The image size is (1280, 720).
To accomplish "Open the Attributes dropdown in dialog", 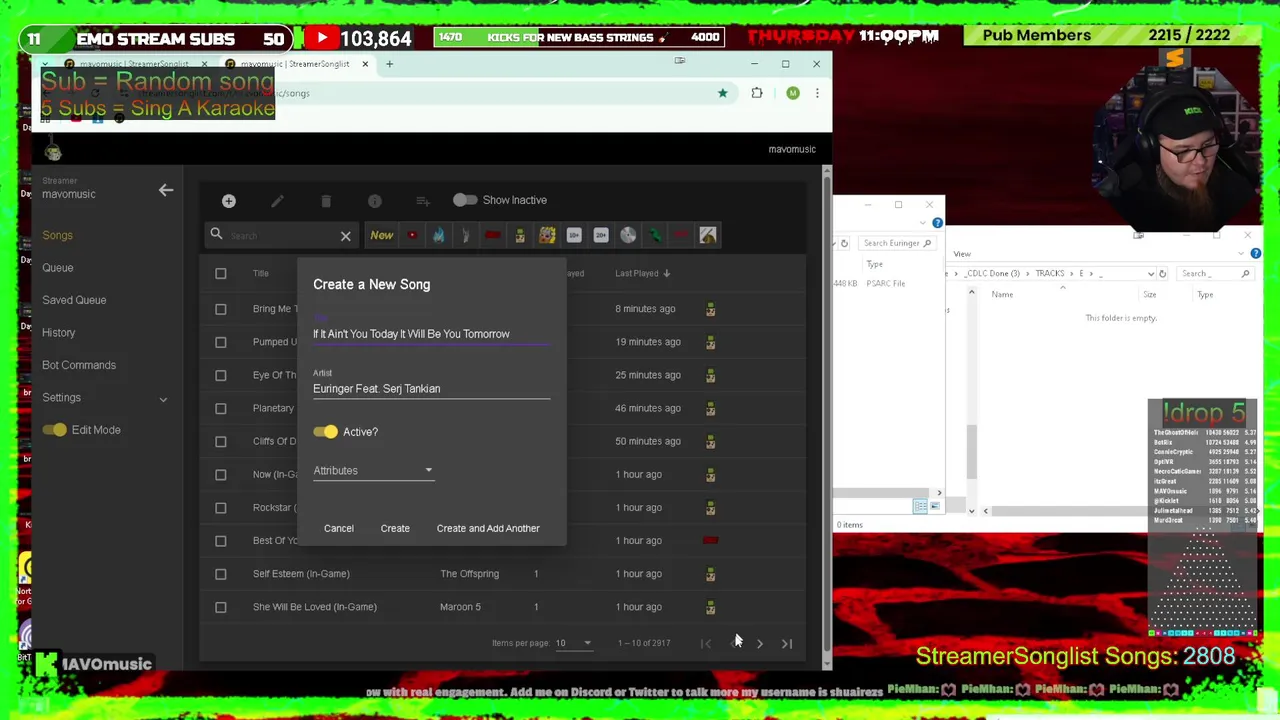I will pos(373,471).
